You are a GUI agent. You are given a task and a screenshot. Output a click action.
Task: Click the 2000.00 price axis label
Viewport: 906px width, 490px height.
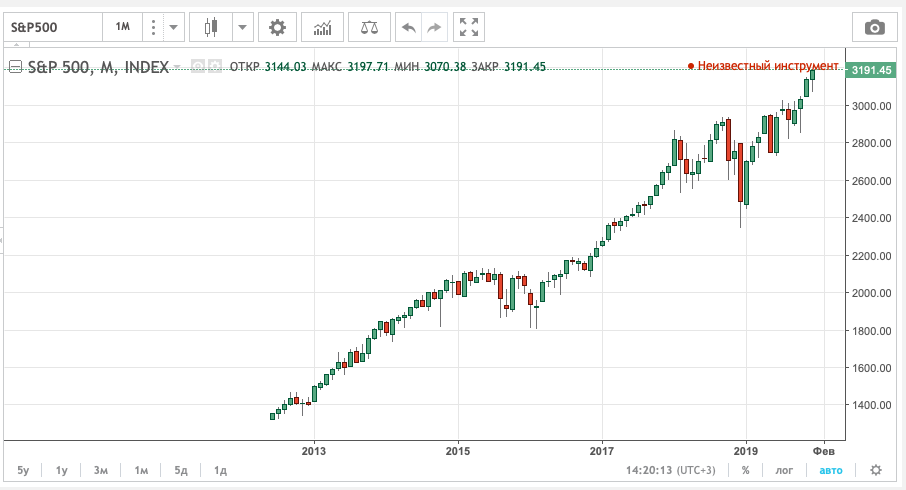coord(871,293)
